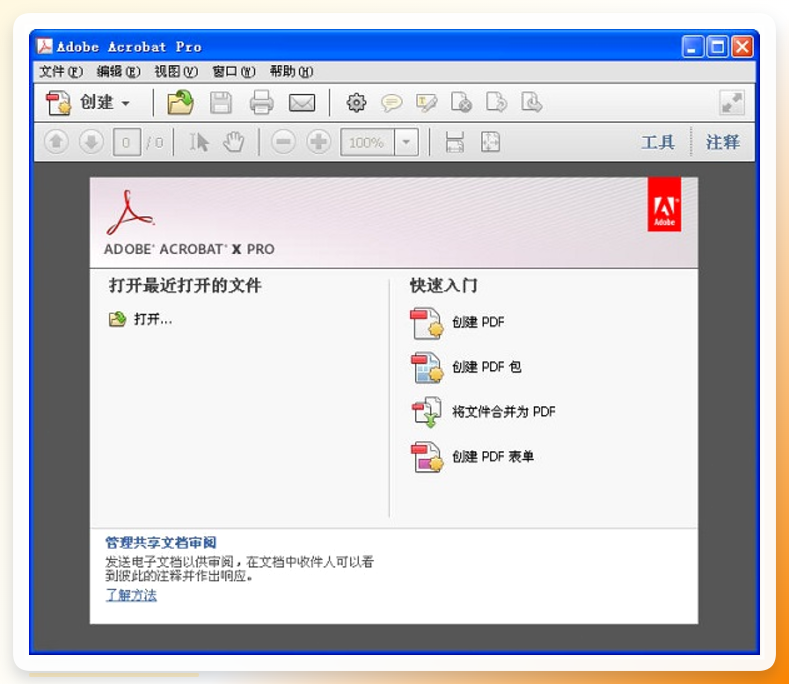Select the text selection cursor tool
Viewport: 789px width, 684px height.
(199, 142)
